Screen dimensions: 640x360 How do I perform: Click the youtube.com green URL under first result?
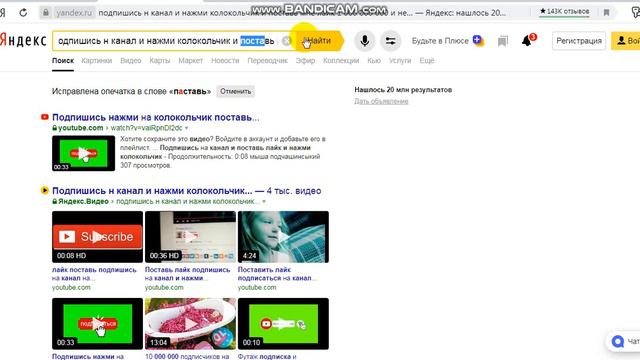pos(80,128)
